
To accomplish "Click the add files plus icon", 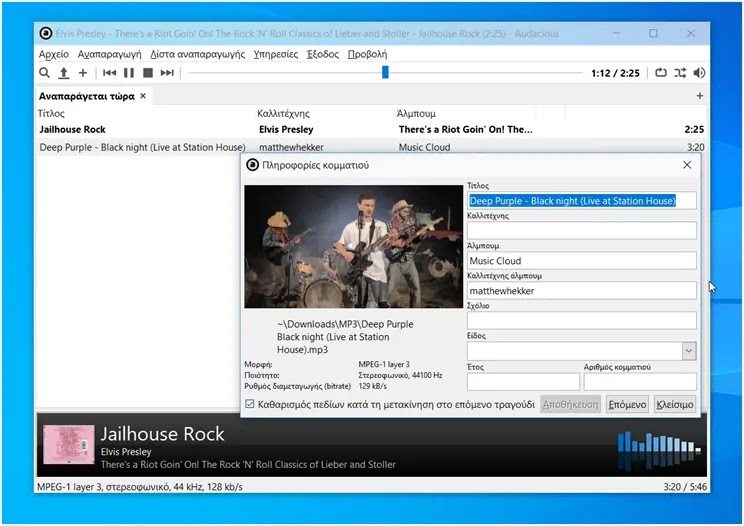I will 83,73.
